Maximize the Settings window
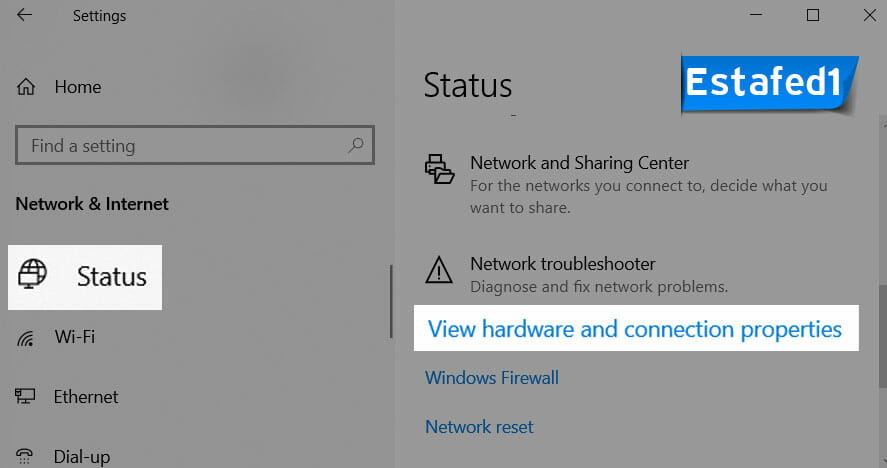 813,15
